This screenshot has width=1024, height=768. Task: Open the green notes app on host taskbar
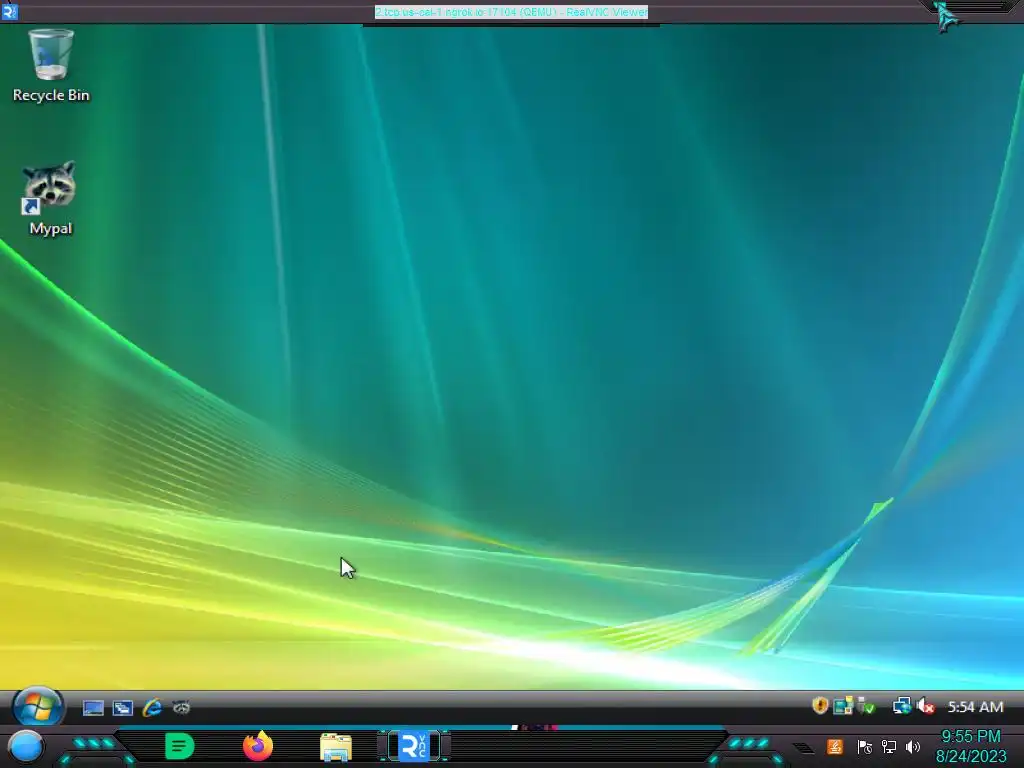point(179,746)
